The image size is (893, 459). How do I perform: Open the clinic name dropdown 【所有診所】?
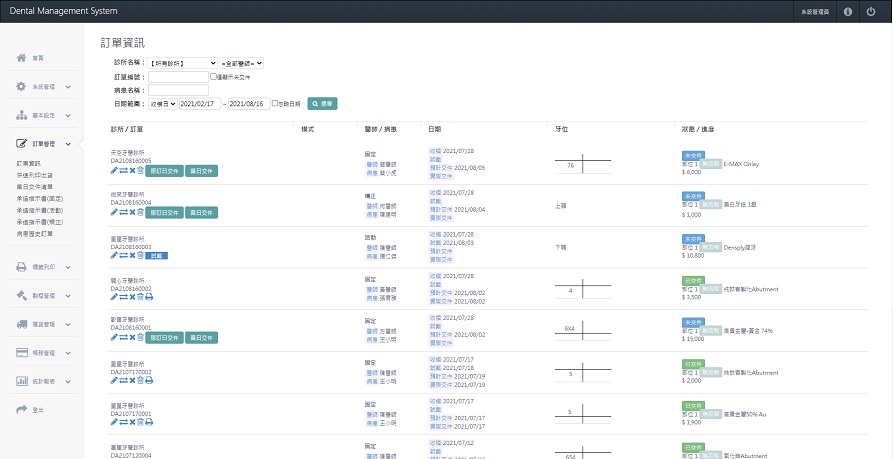[182, 63]
